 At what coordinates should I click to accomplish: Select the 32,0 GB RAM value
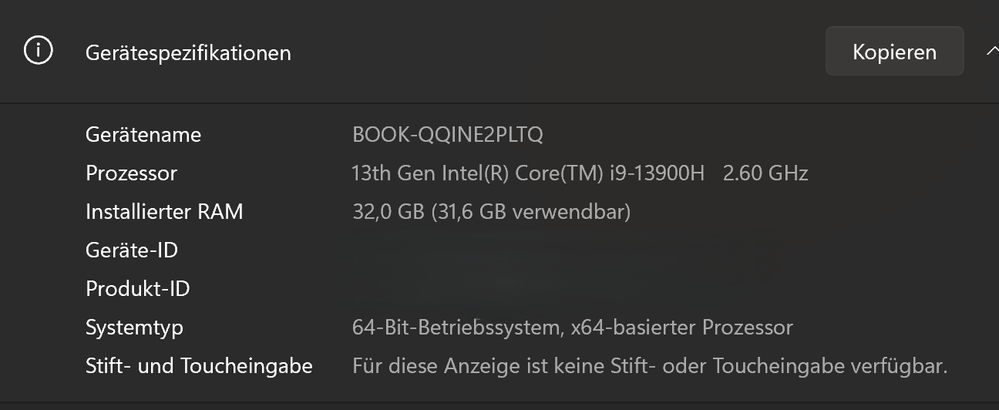[x=388, y=211]
